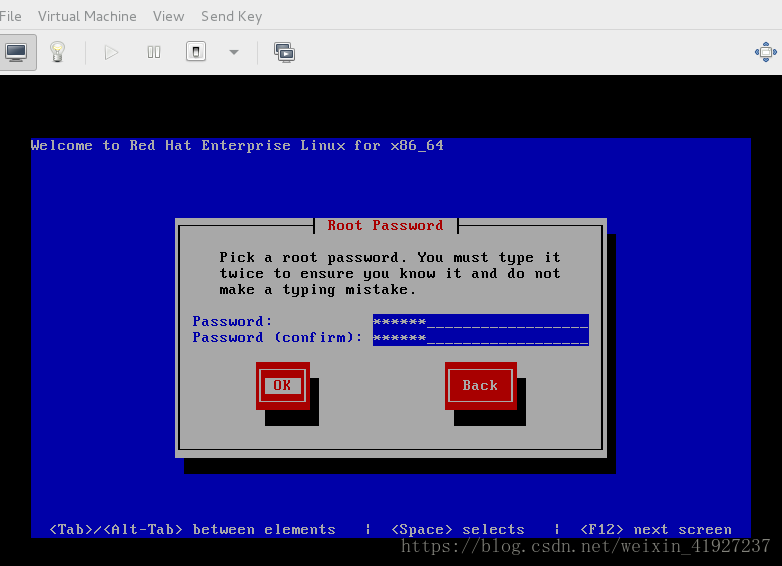
Task: Click the '<Space> selects' hint text
Action: (x=458, y=529)
